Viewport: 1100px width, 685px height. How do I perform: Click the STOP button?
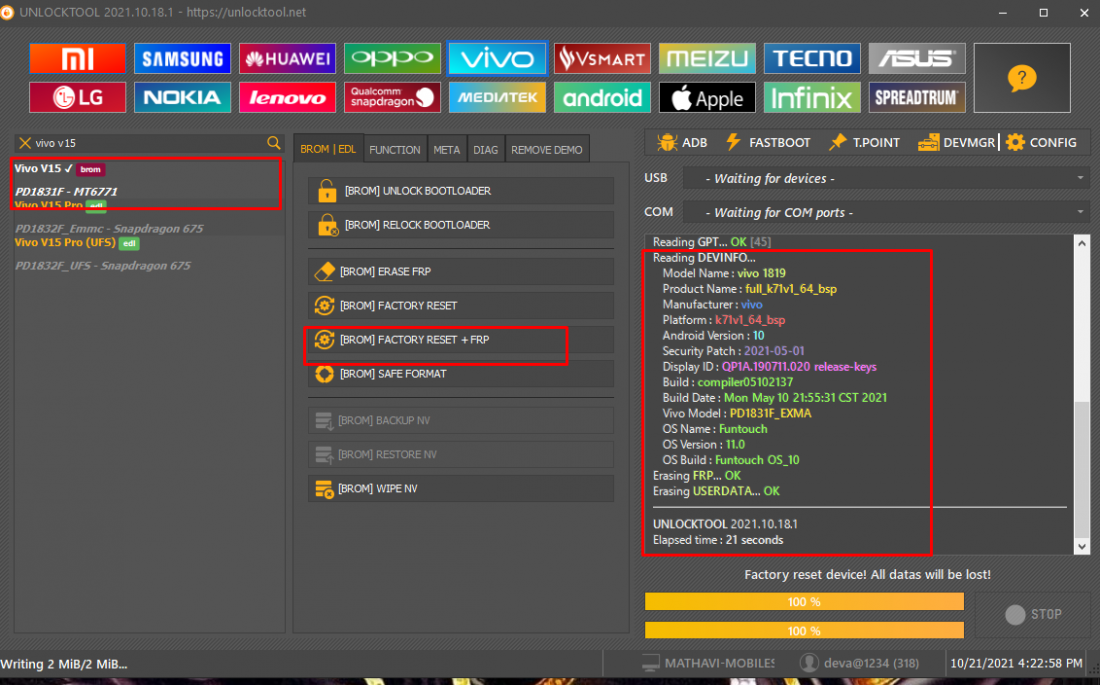coord(1033,615)
